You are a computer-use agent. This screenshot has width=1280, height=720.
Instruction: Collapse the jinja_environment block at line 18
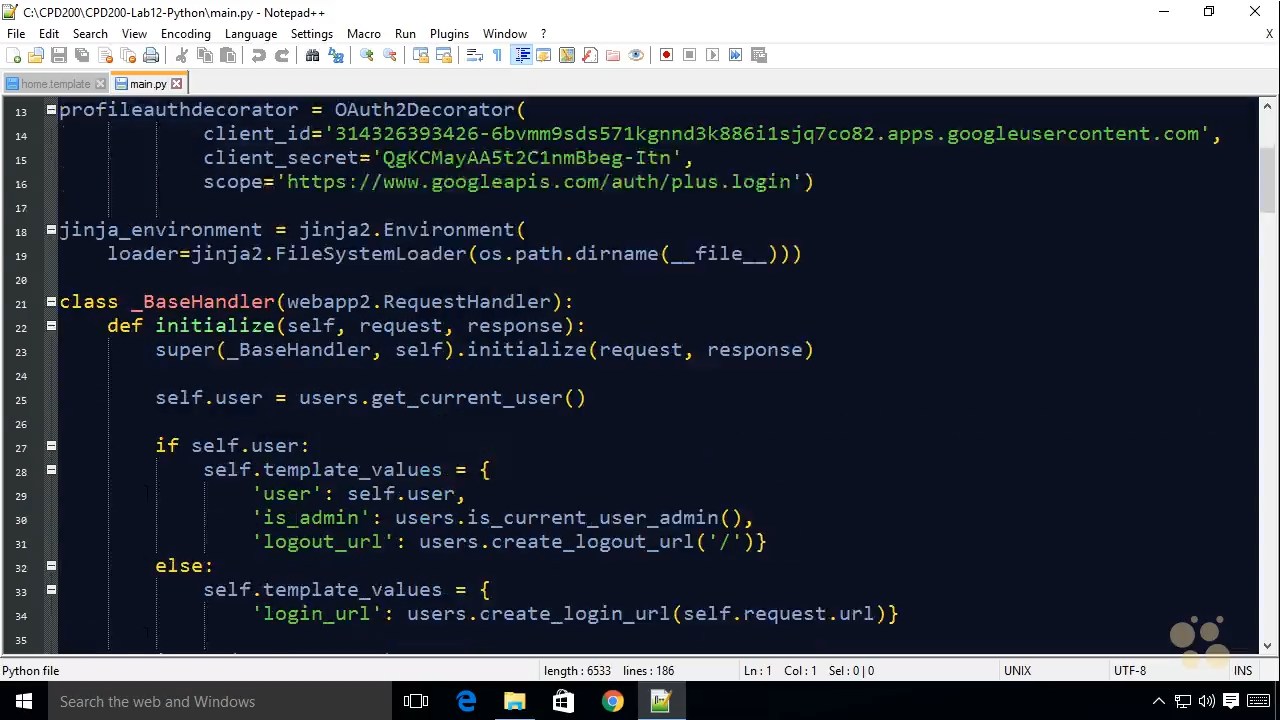click(x=51, y=230)
